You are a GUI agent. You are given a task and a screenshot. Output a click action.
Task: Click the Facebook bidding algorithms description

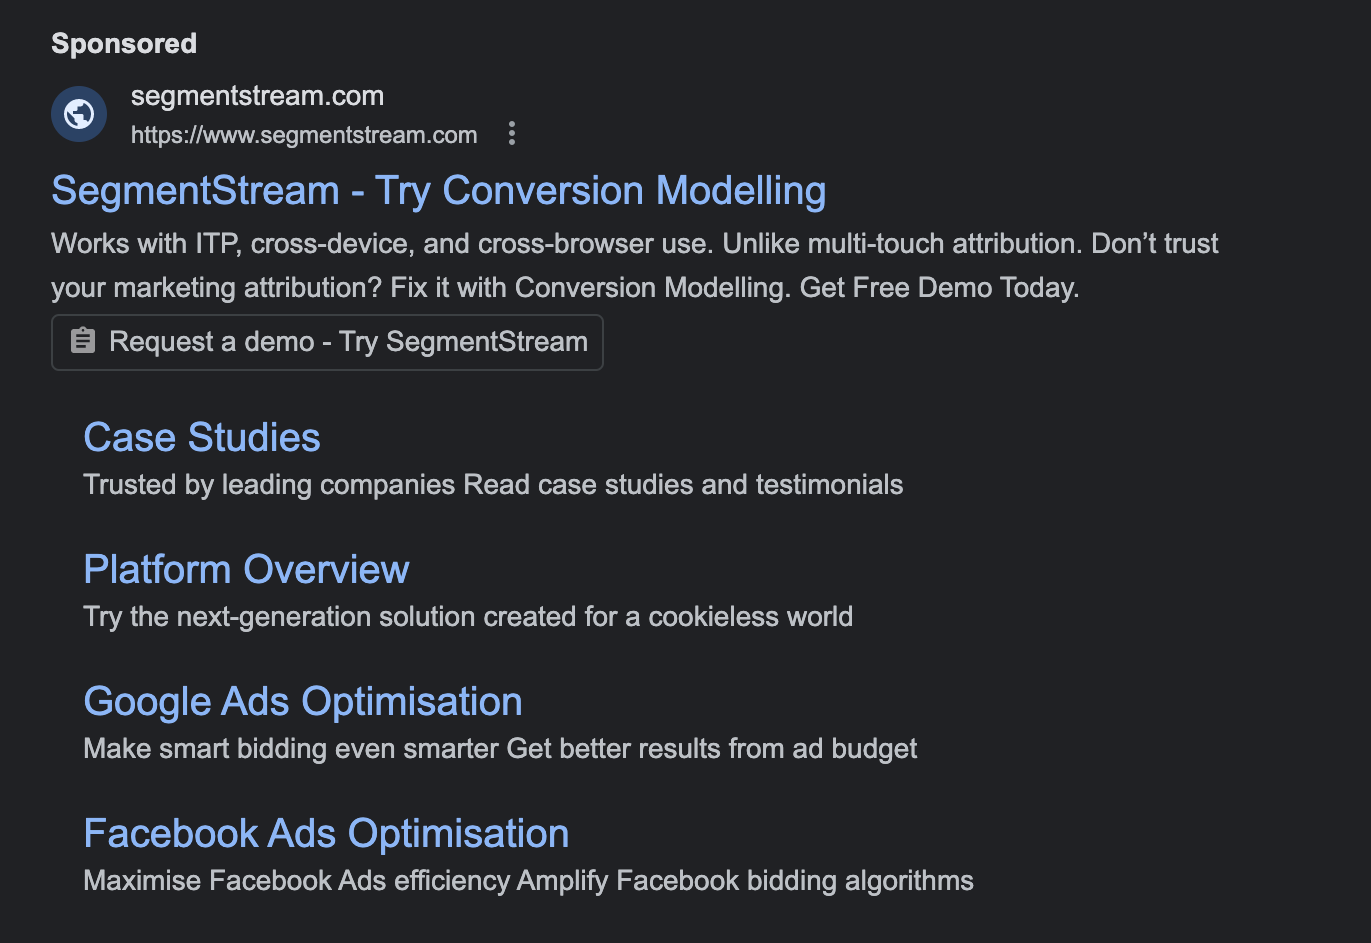[x=528, y=880]
